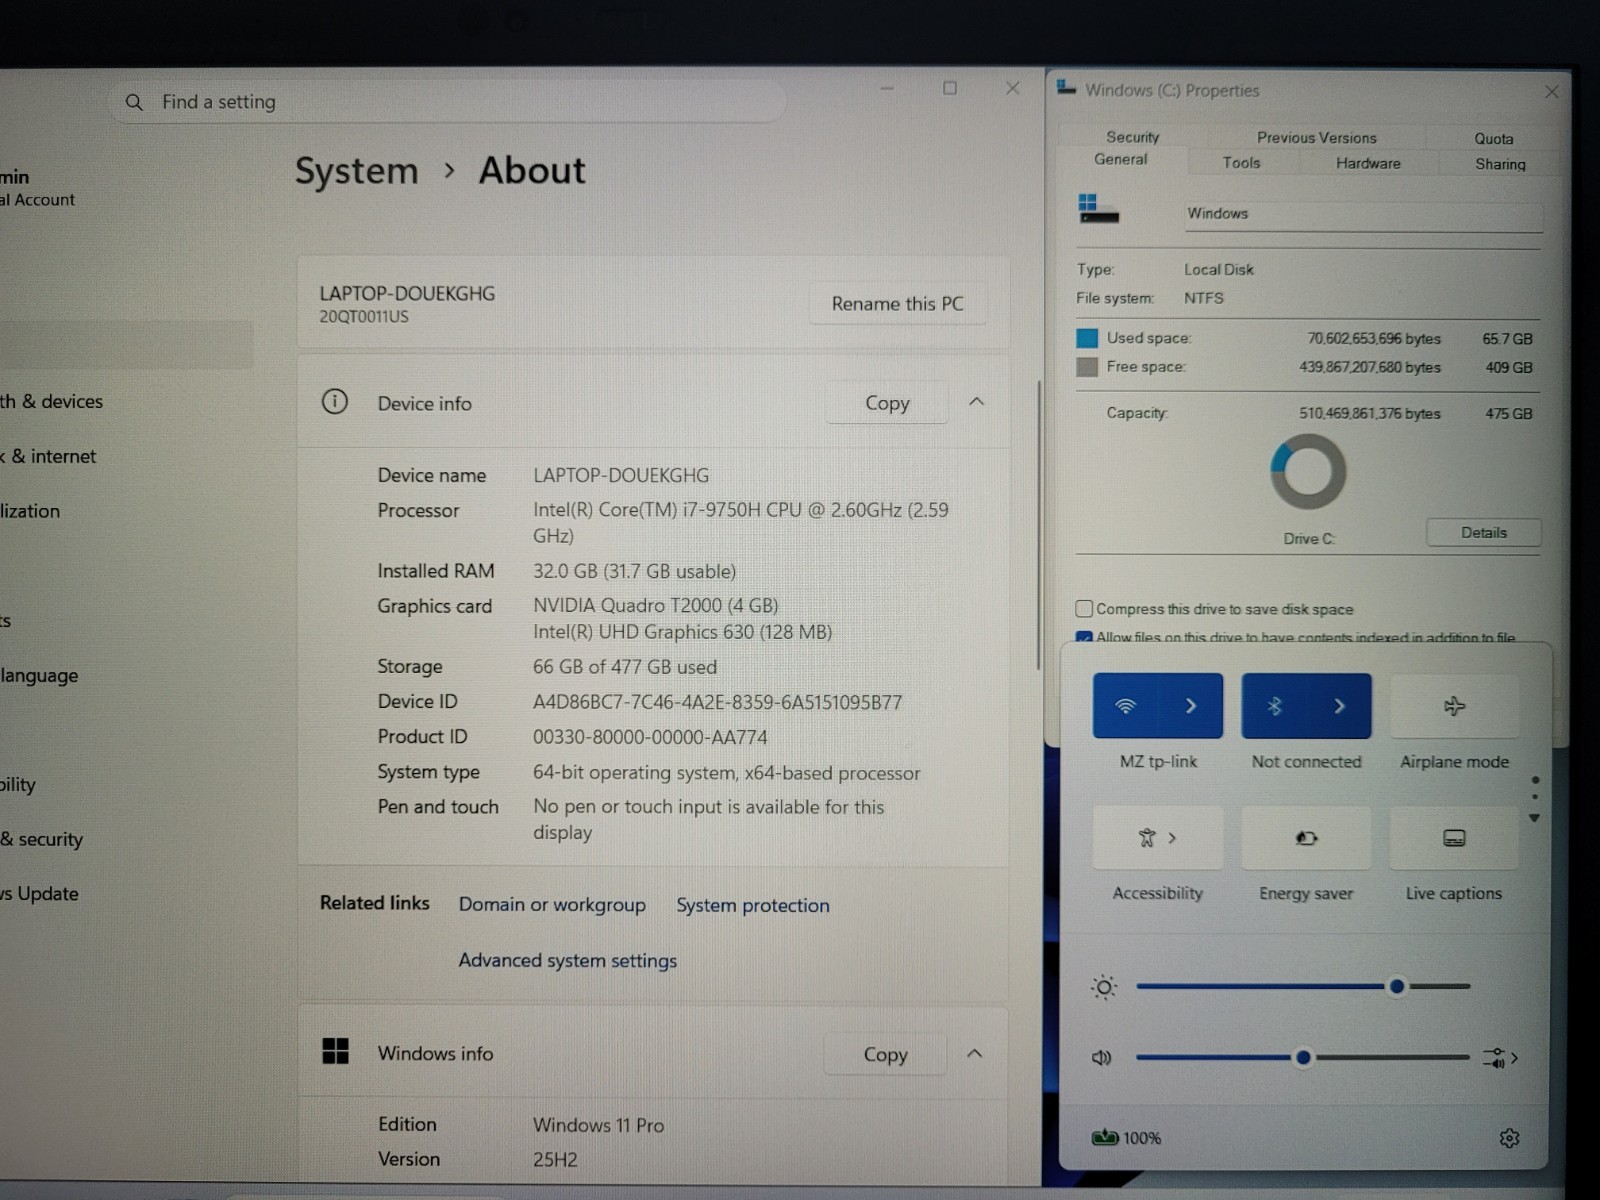Copy the Device info details
Screen dimensions: 1600x1200
(x=887, y=402)
